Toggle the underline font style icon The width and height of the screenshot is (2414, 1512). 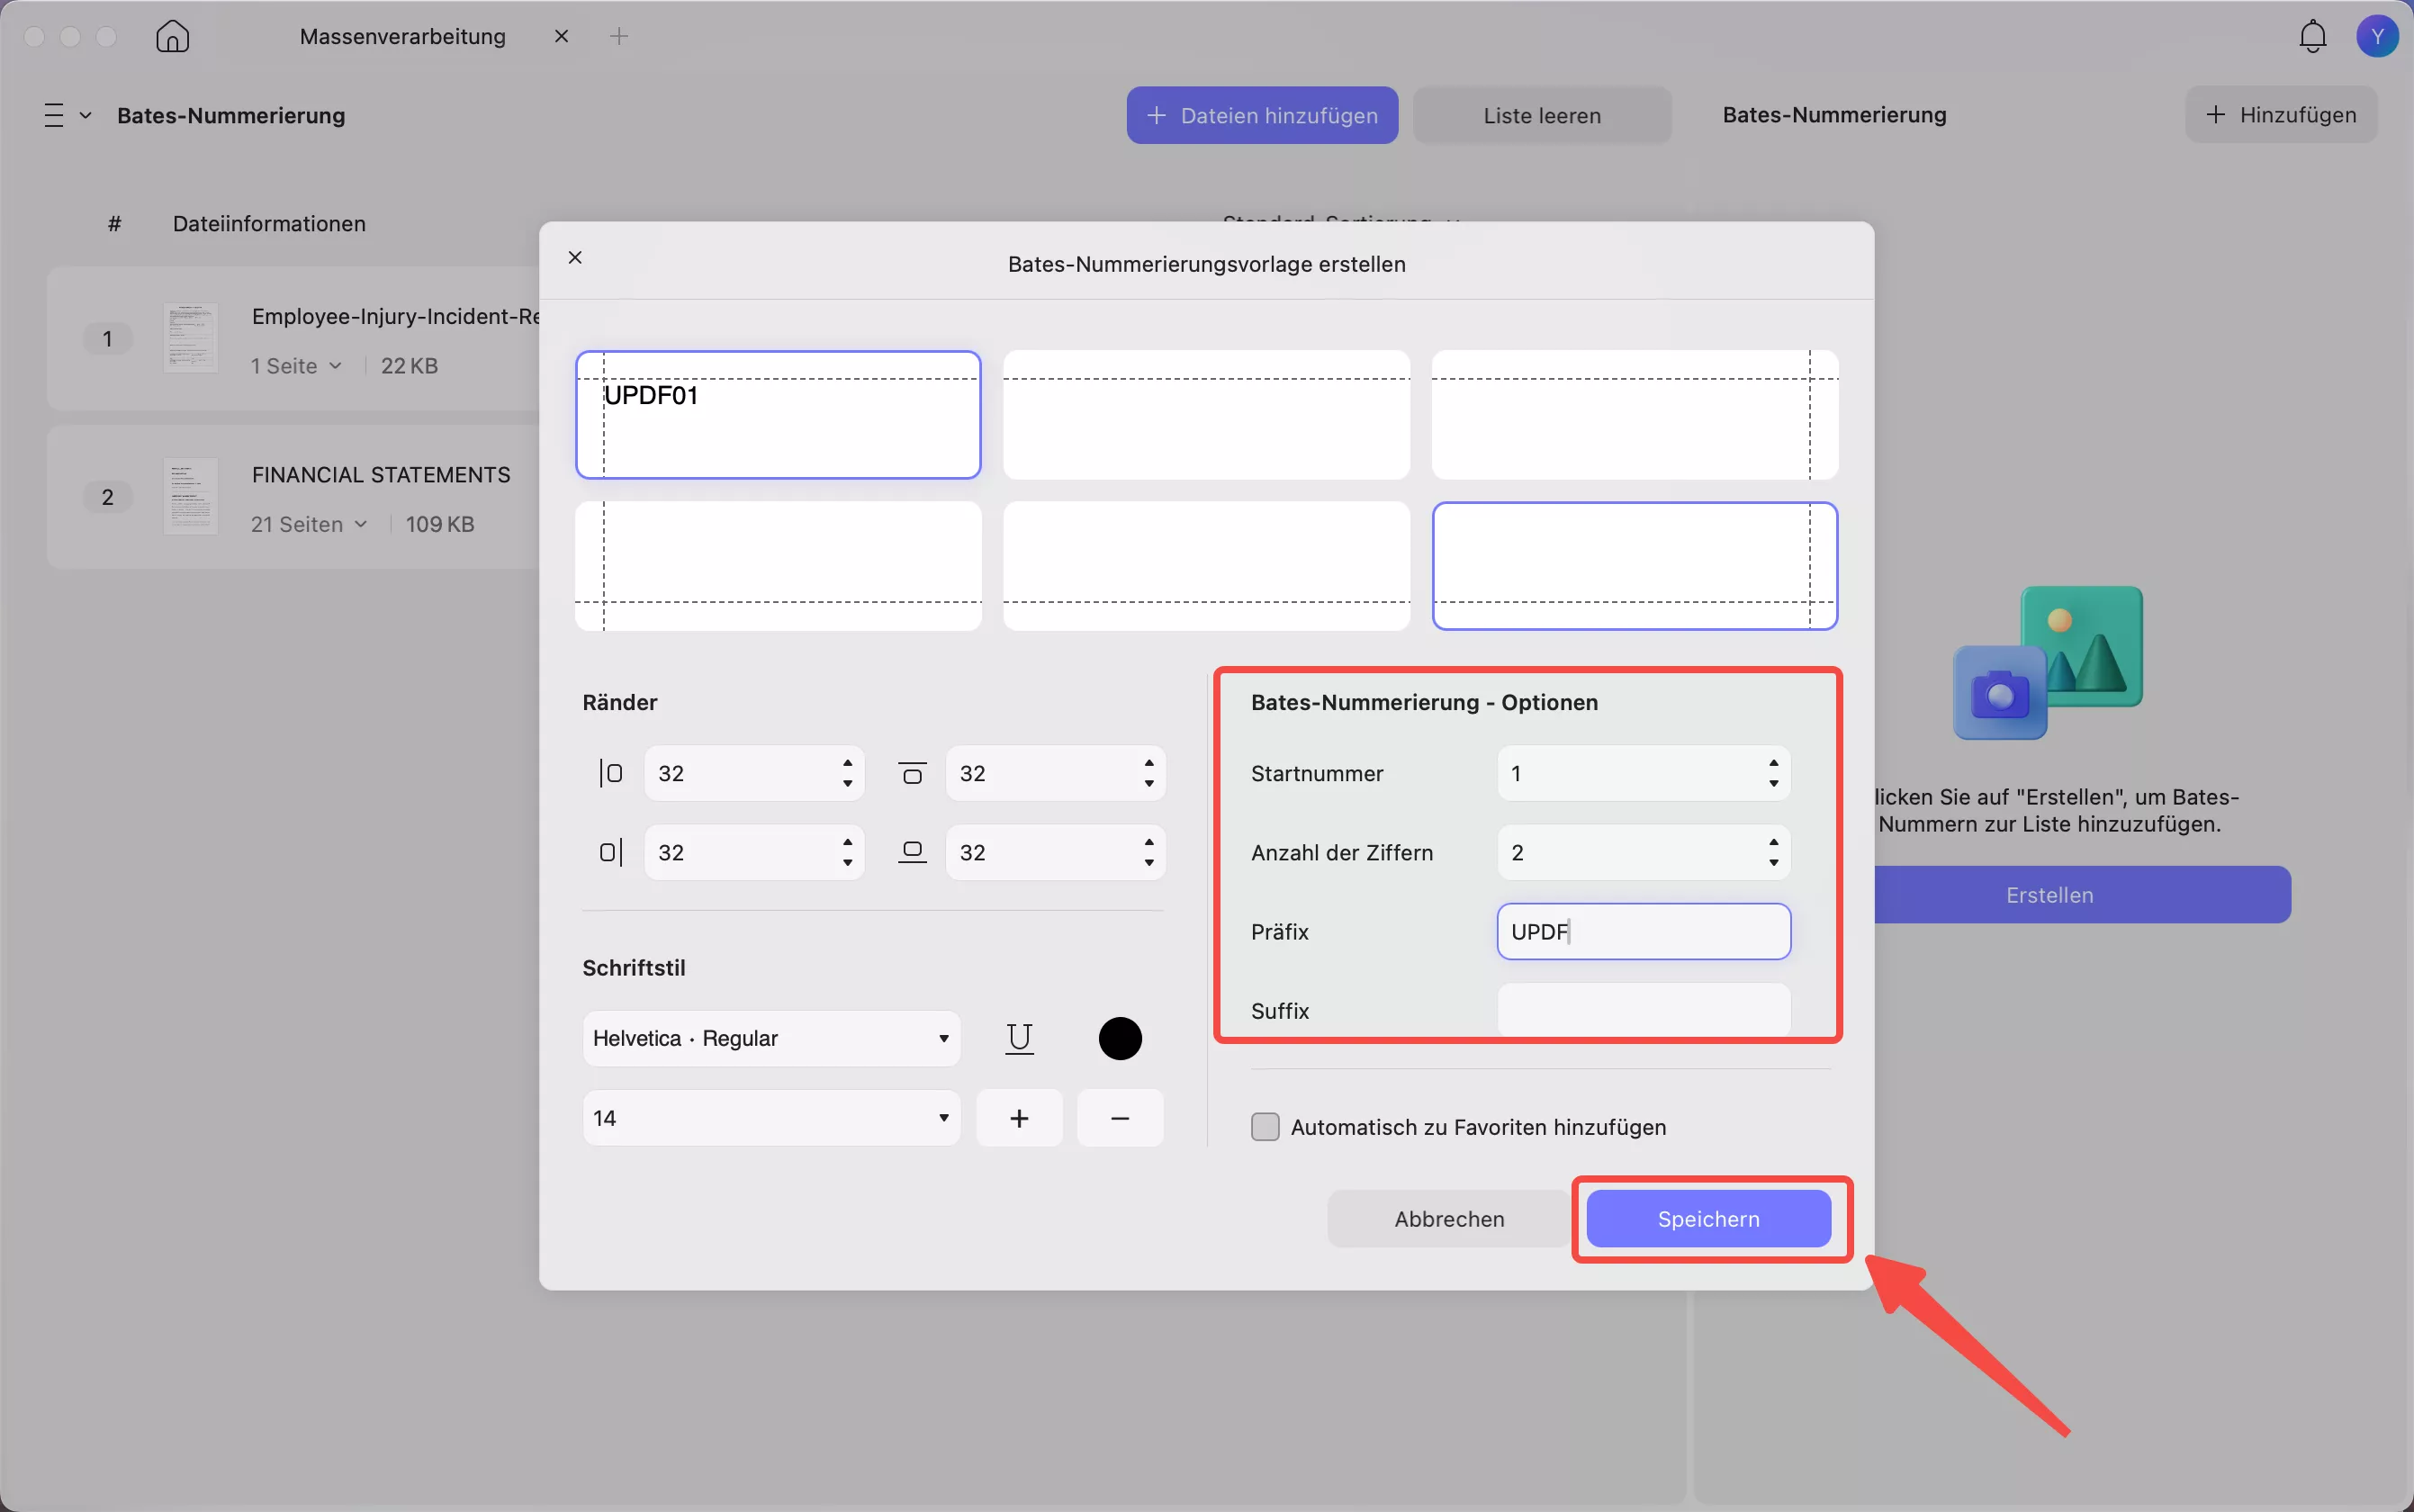pyautogui.click(x=1019, y=1038)
